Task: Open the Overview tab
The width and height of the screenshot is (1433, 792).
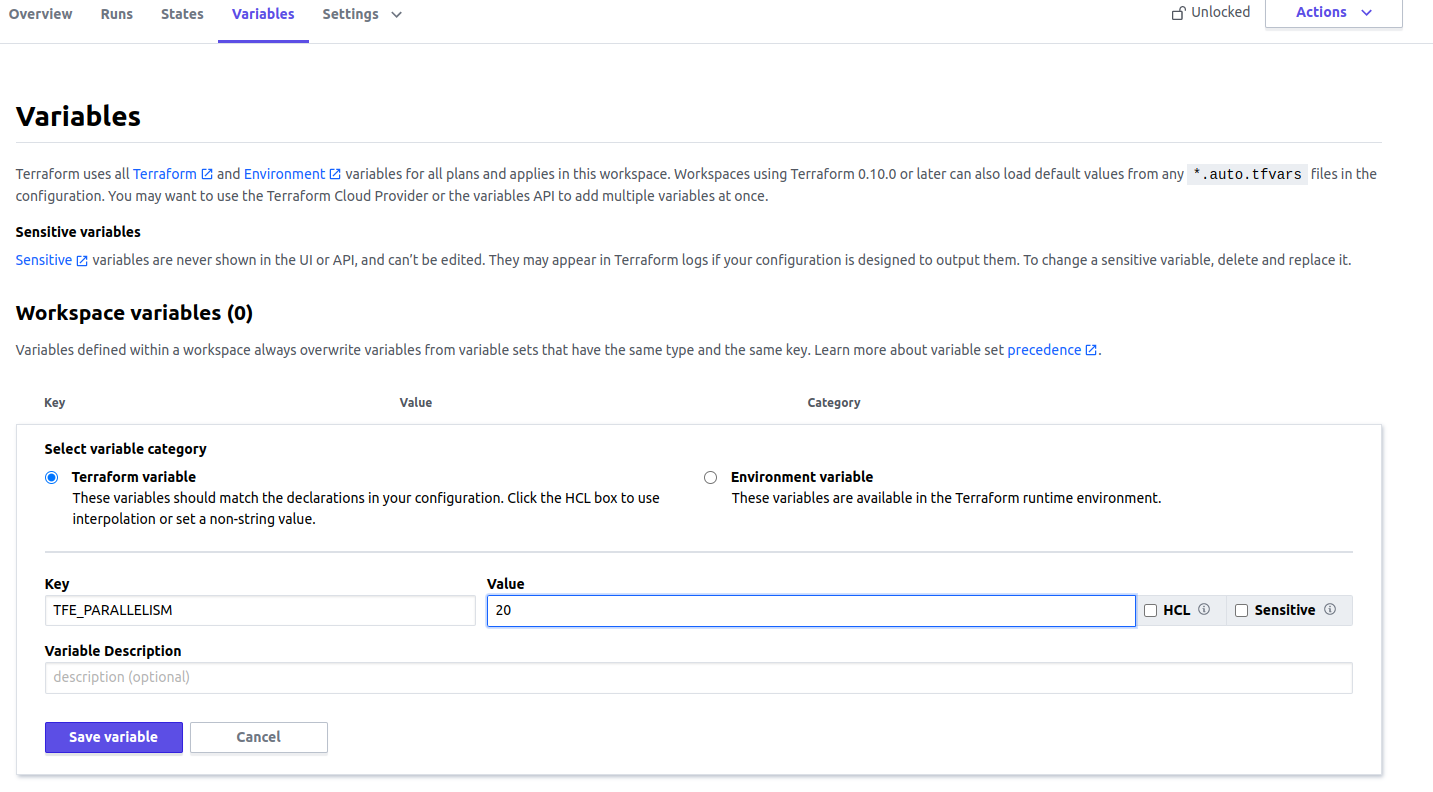Action: tap(40, 14)
